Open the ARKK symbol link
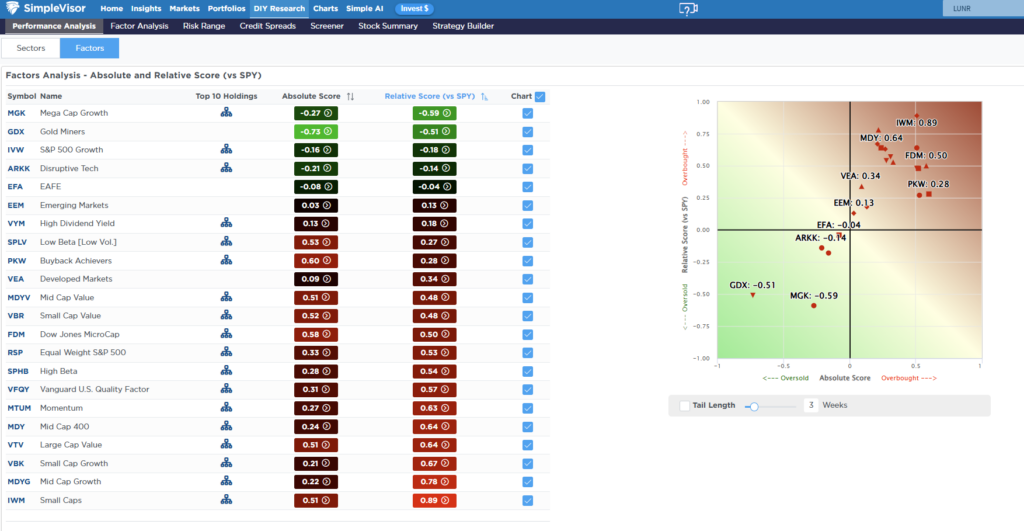 (18, 169)
